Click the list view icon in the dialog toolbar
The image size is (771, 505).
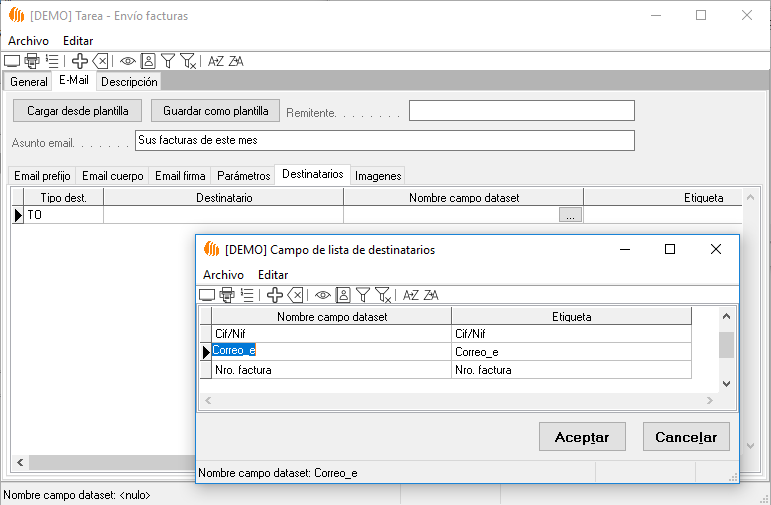[x=247, y=295]
